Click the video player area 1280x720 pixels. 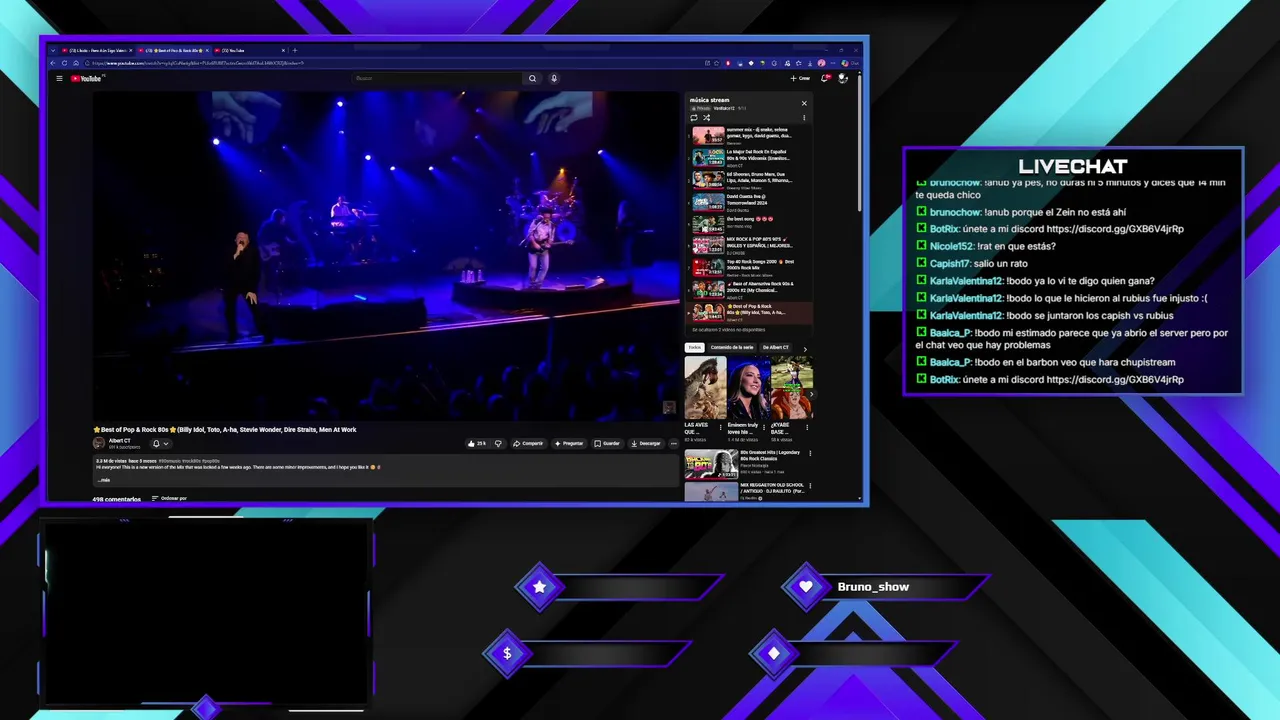pos(386,255)
